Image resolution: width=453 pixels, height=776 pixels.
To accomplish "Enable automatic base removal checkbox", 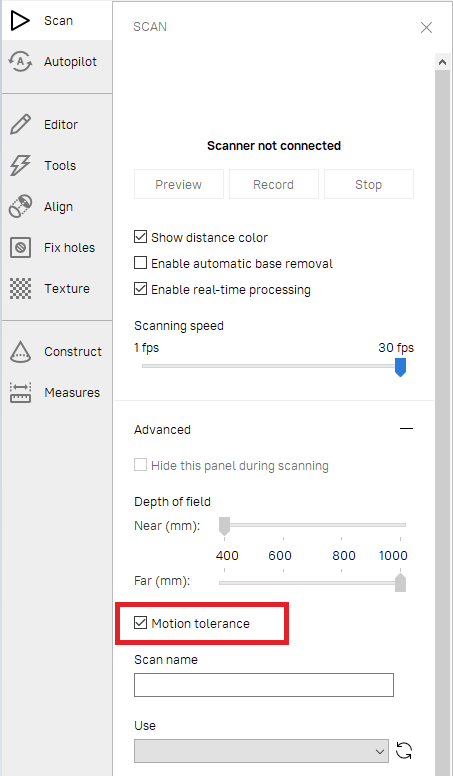I will [x=141, y=262].
